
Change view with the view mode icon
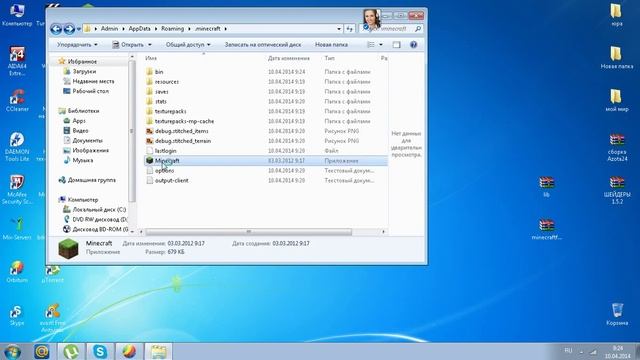coord(371,44)
